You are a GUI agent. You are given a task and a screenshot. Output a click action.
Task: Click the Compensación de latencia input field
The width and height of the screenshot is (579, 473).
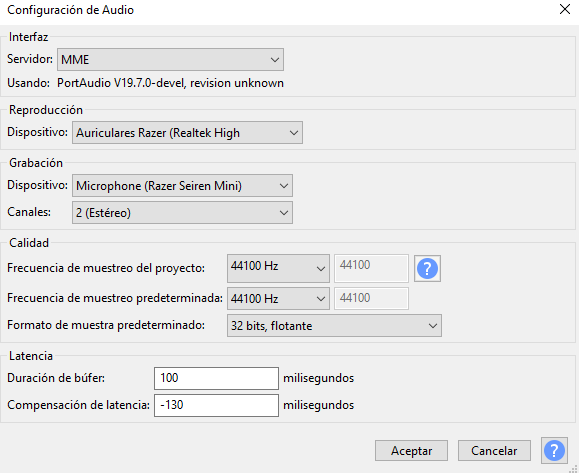pos(216,405)
